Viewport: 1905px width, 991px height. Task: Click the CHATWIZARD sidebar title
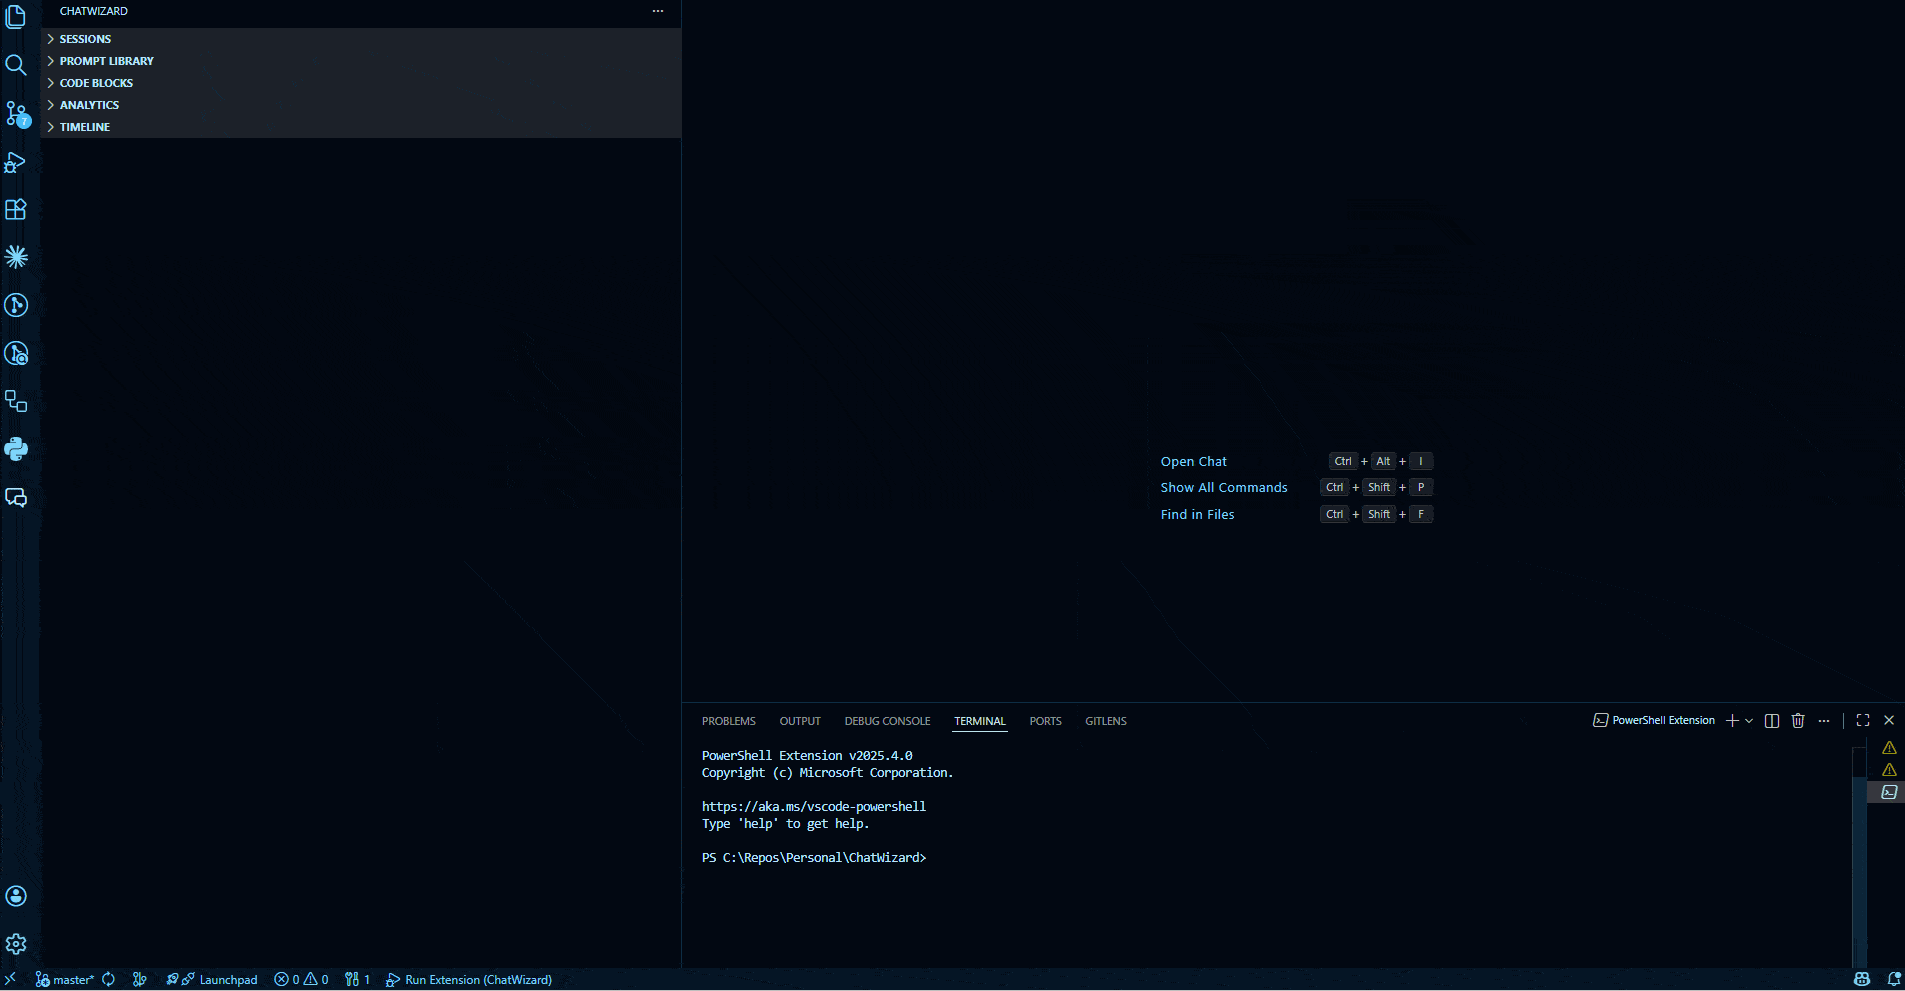[x=94, y=11]
